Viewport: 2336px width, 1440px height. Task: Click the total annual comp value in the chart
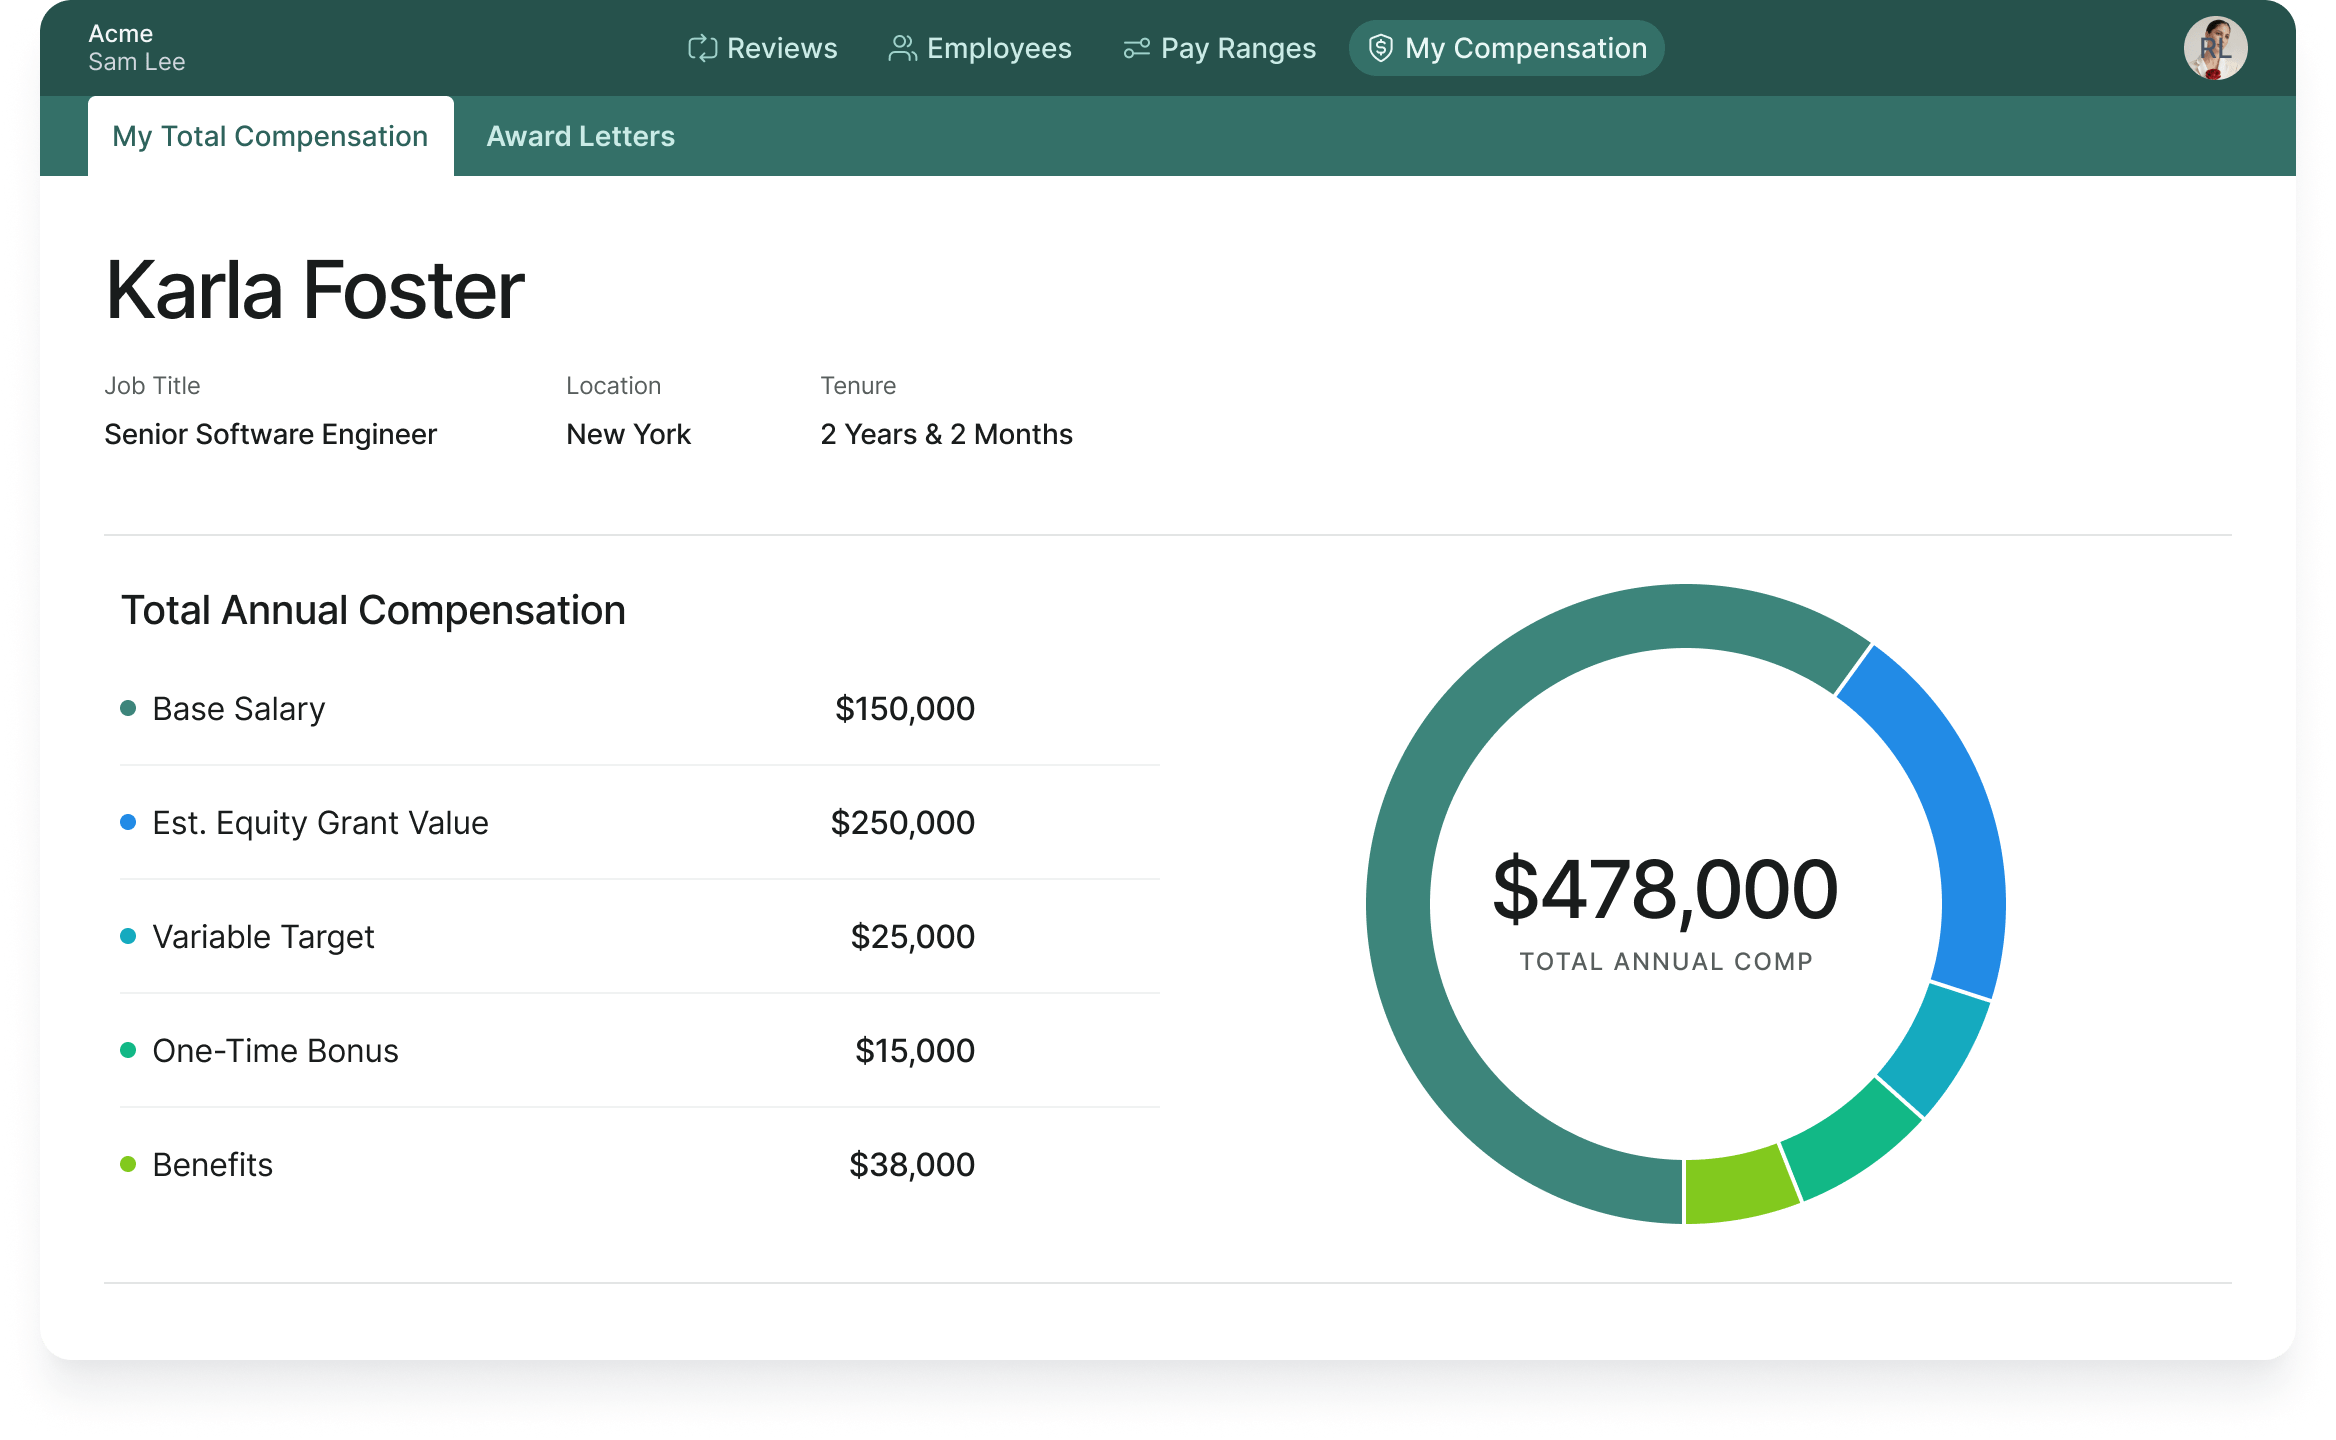(1665, 885)
